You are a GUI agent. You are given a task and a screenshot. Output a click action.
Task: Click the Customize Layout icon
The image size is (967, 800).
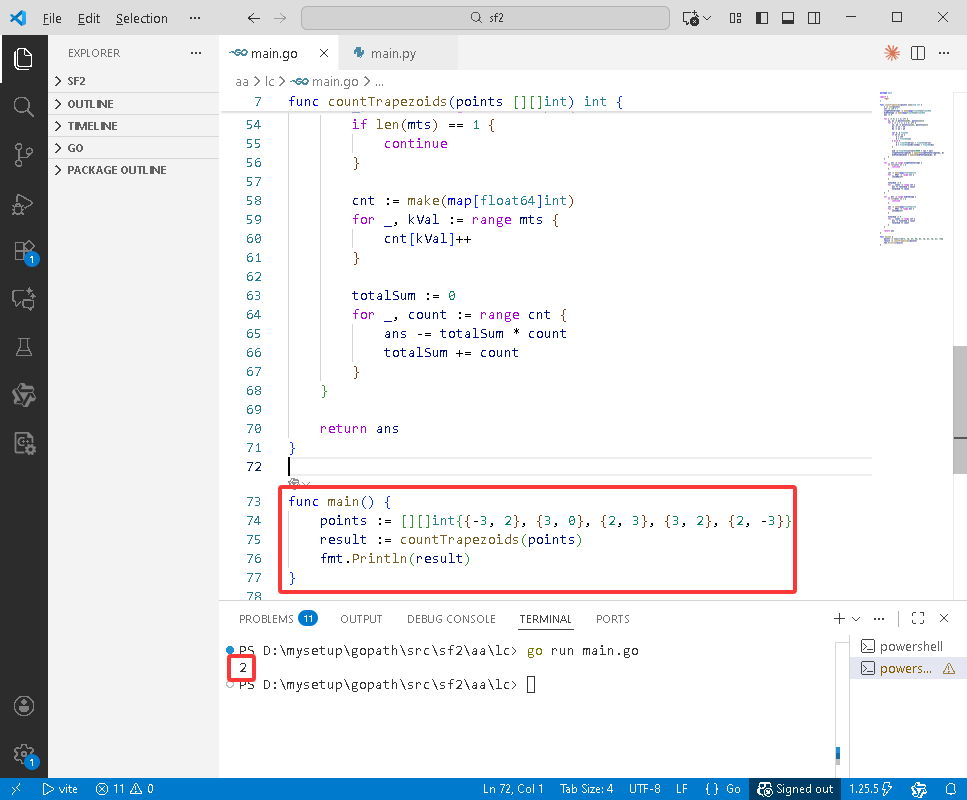pos(735,18)
